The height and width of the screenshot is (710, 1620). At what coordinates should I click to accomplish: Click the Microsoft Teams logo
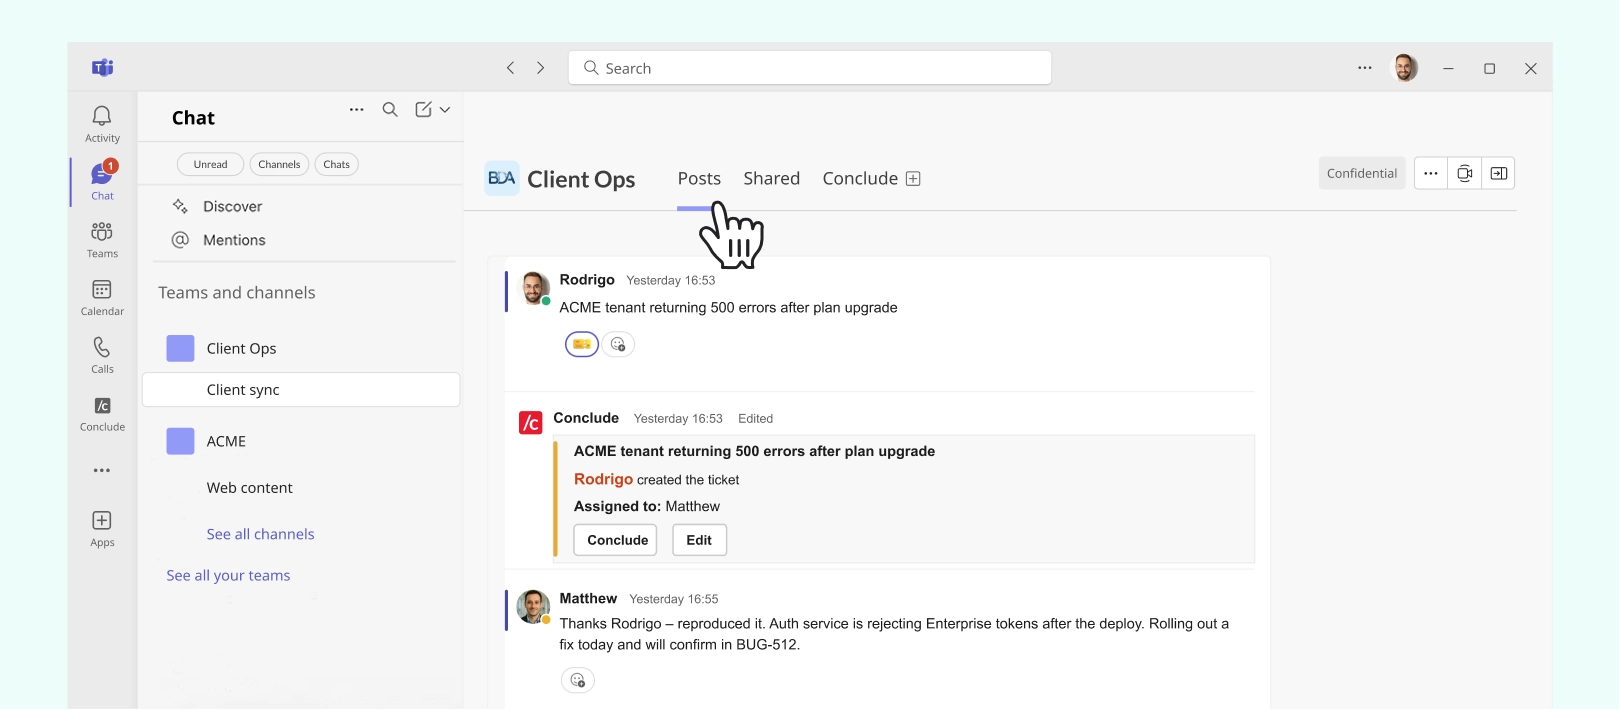[102, 68]
